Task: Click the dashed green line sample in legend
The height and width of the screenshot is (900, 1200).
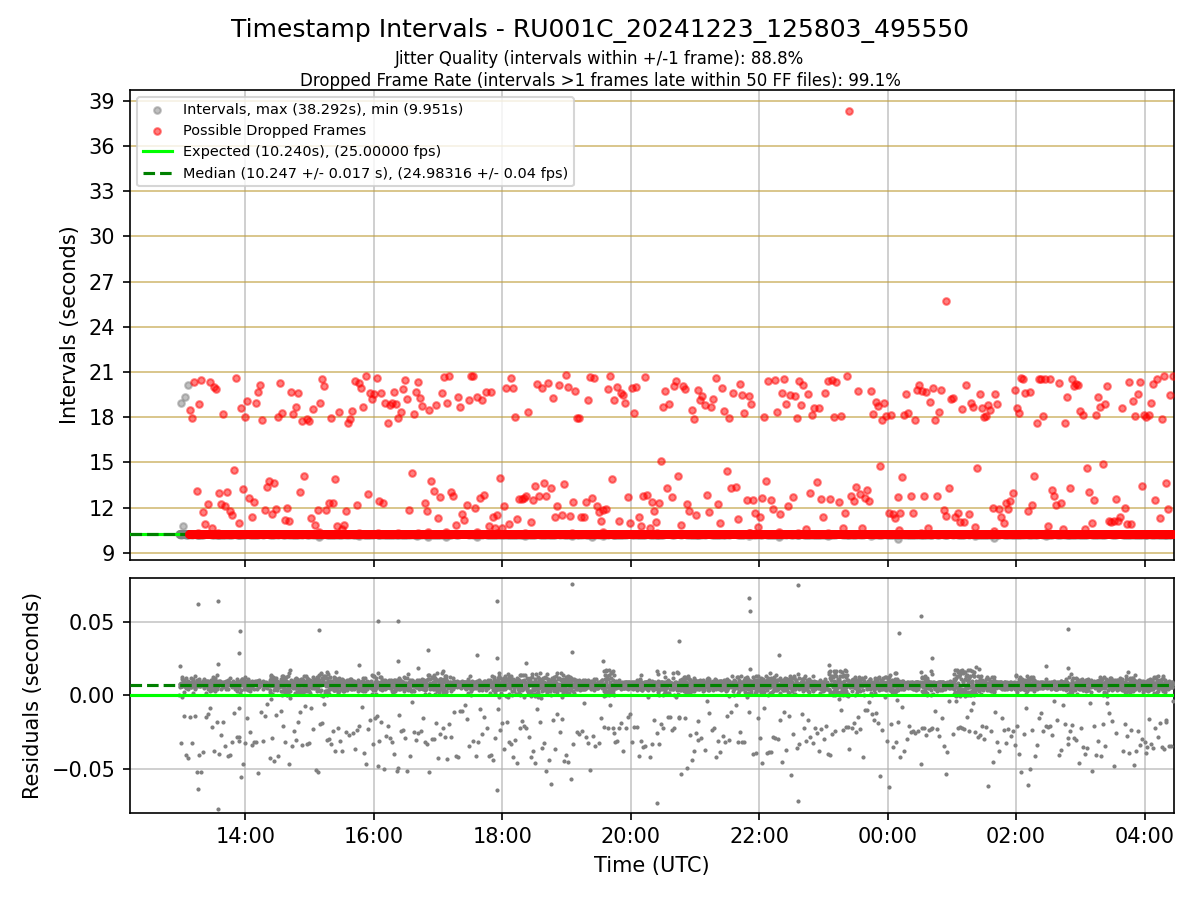Action: click(156, 174)
